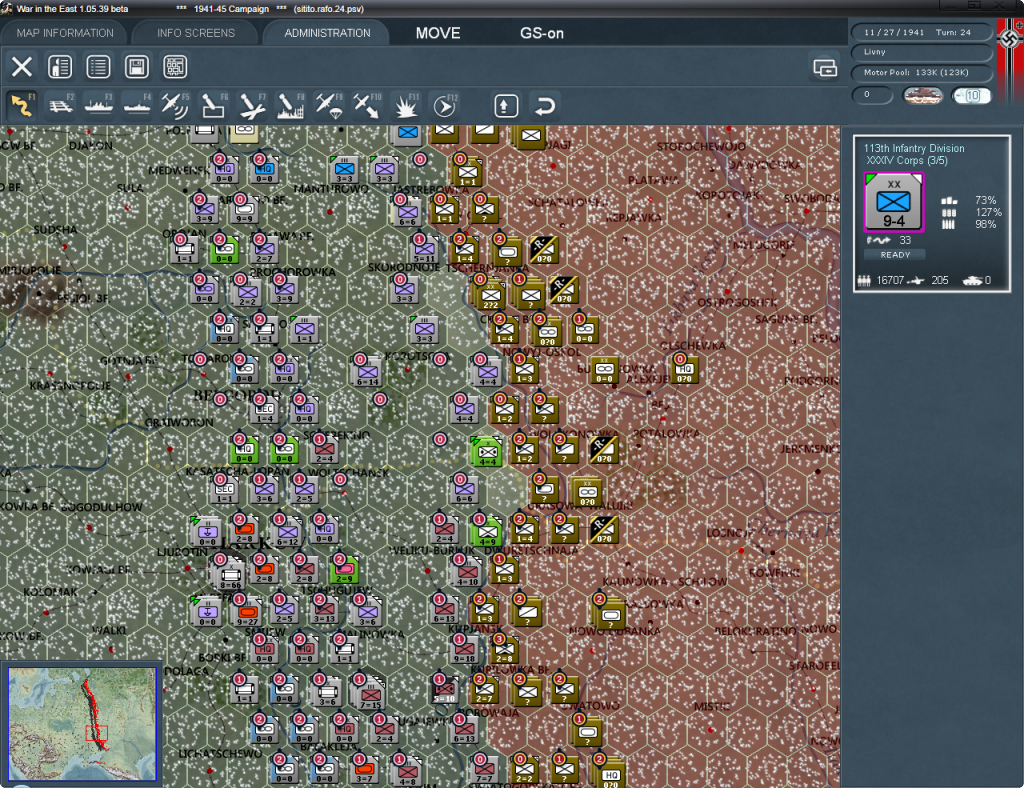Toggle the GS-on ground support setting
This screenshot has width=1024, height=788.
pyautogui.click(x=541, y=33)
